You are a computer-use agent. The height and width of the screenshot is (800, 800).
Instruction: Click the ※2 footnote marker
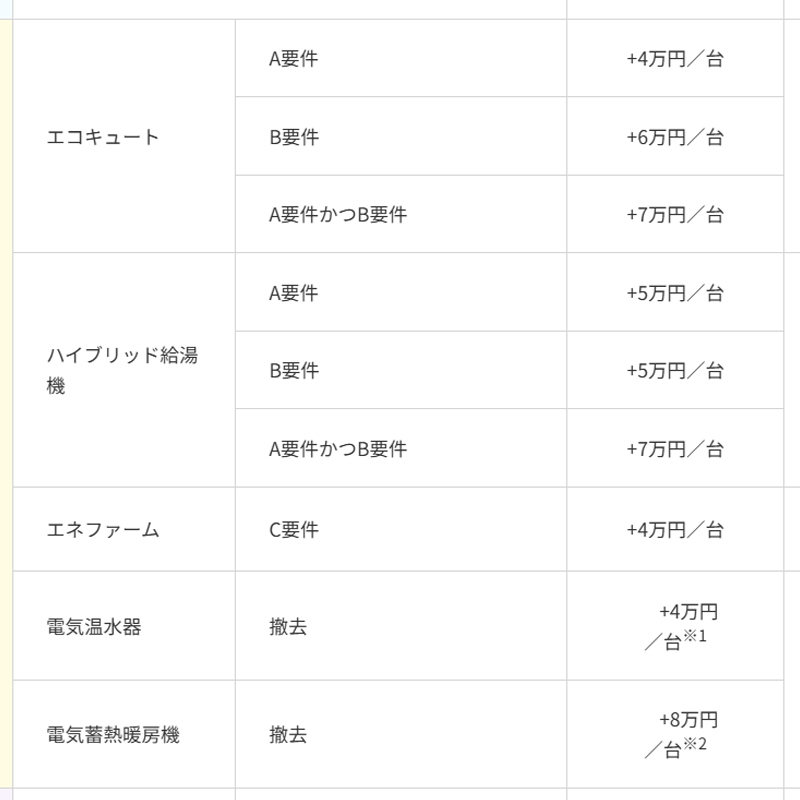695,744
